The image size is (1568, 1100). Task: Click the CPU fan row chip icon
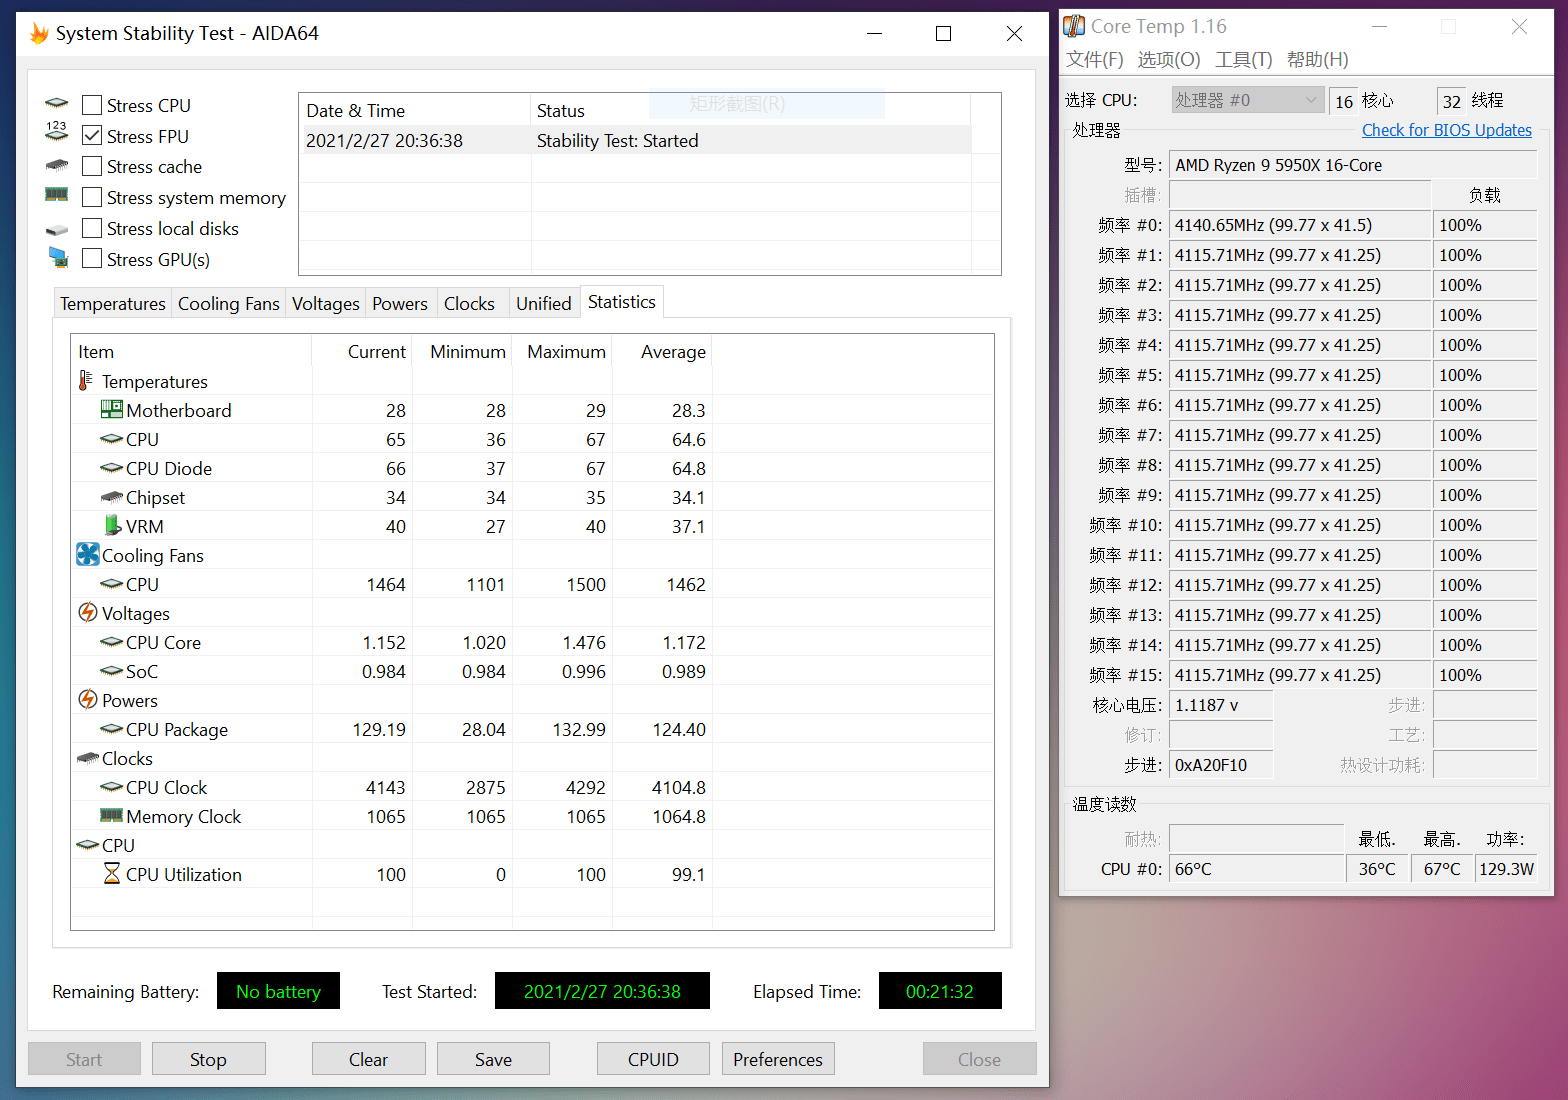(x=111, y=583)
